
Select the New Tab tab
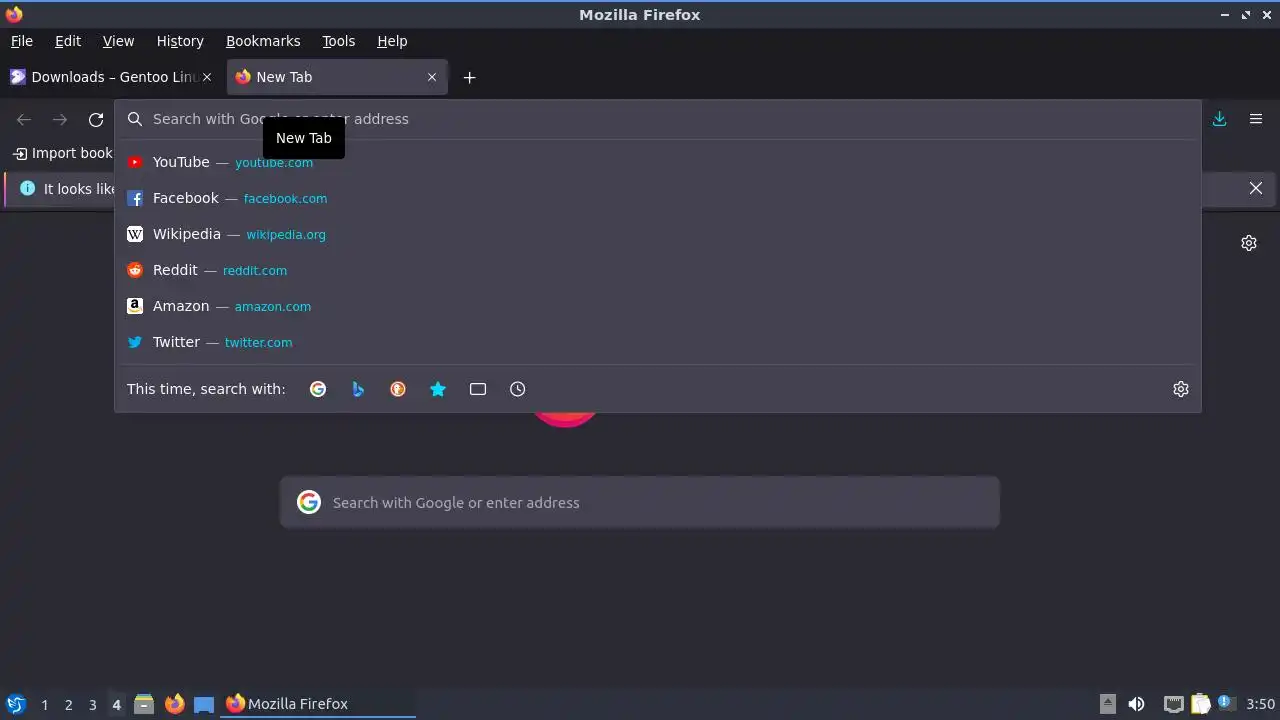tap(337, 77)
